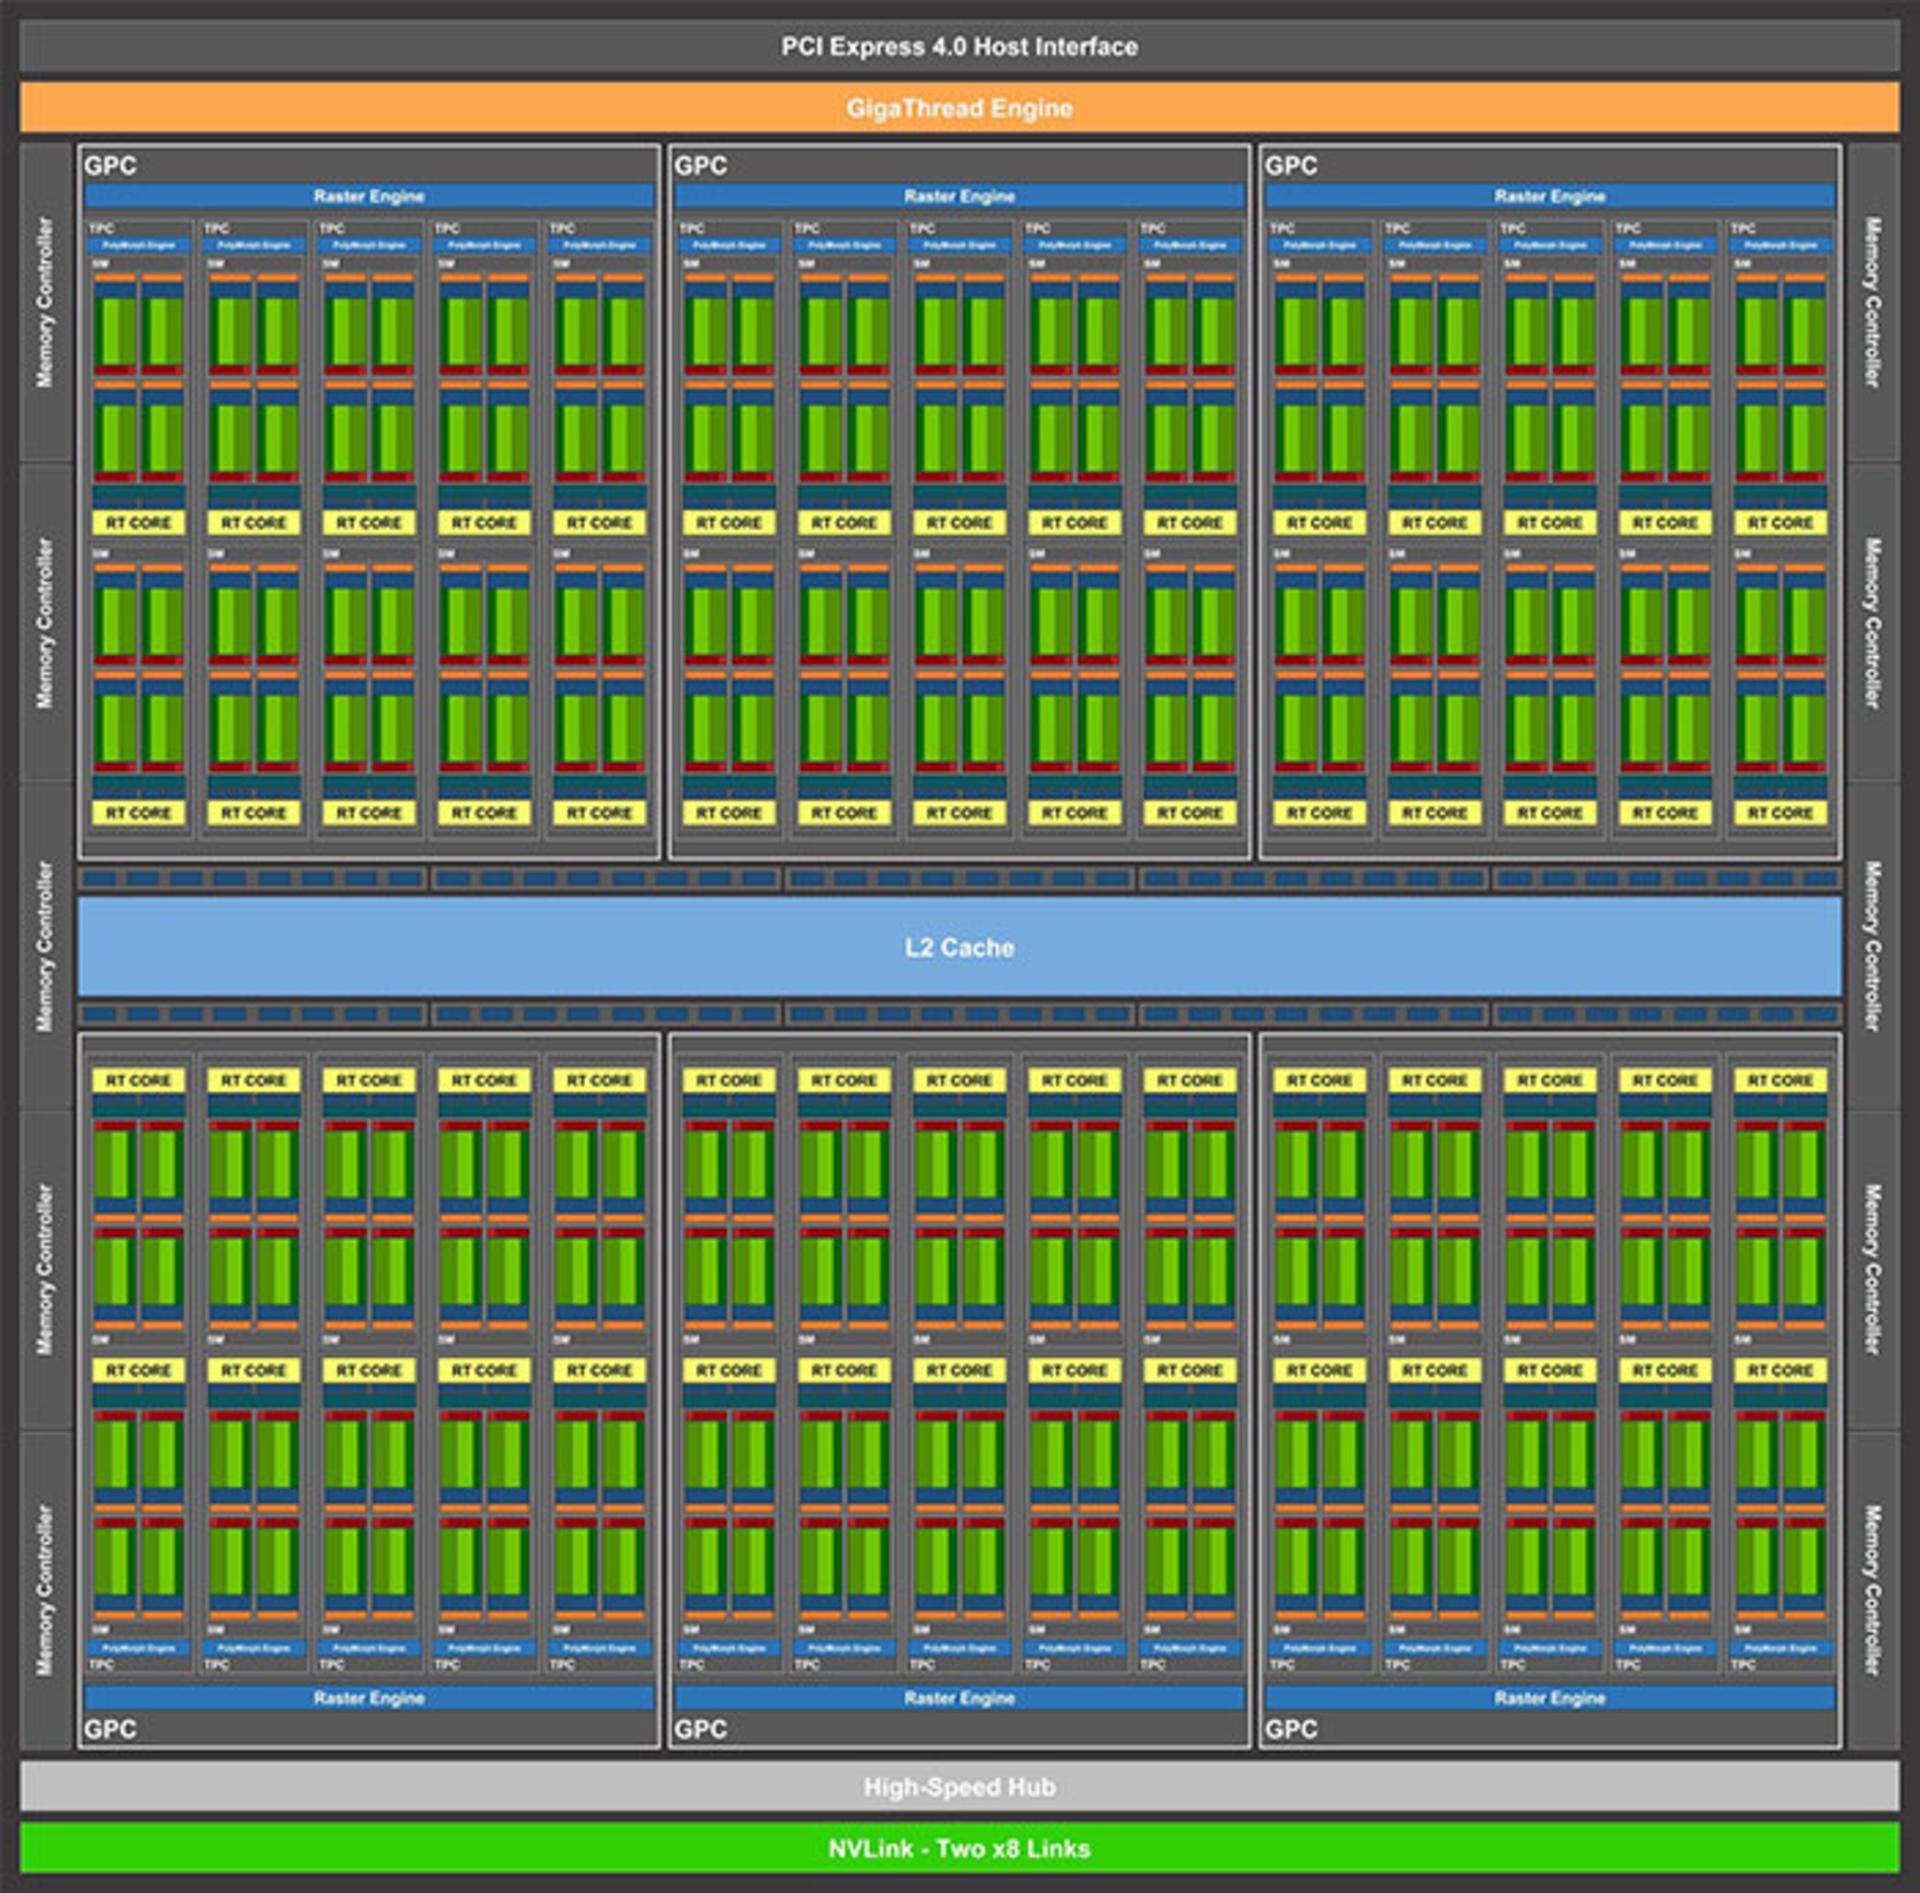Select the High-Speed Hub bar
The height and width of the screenshot is (1893, 1920).
[x=959, y=1786]
